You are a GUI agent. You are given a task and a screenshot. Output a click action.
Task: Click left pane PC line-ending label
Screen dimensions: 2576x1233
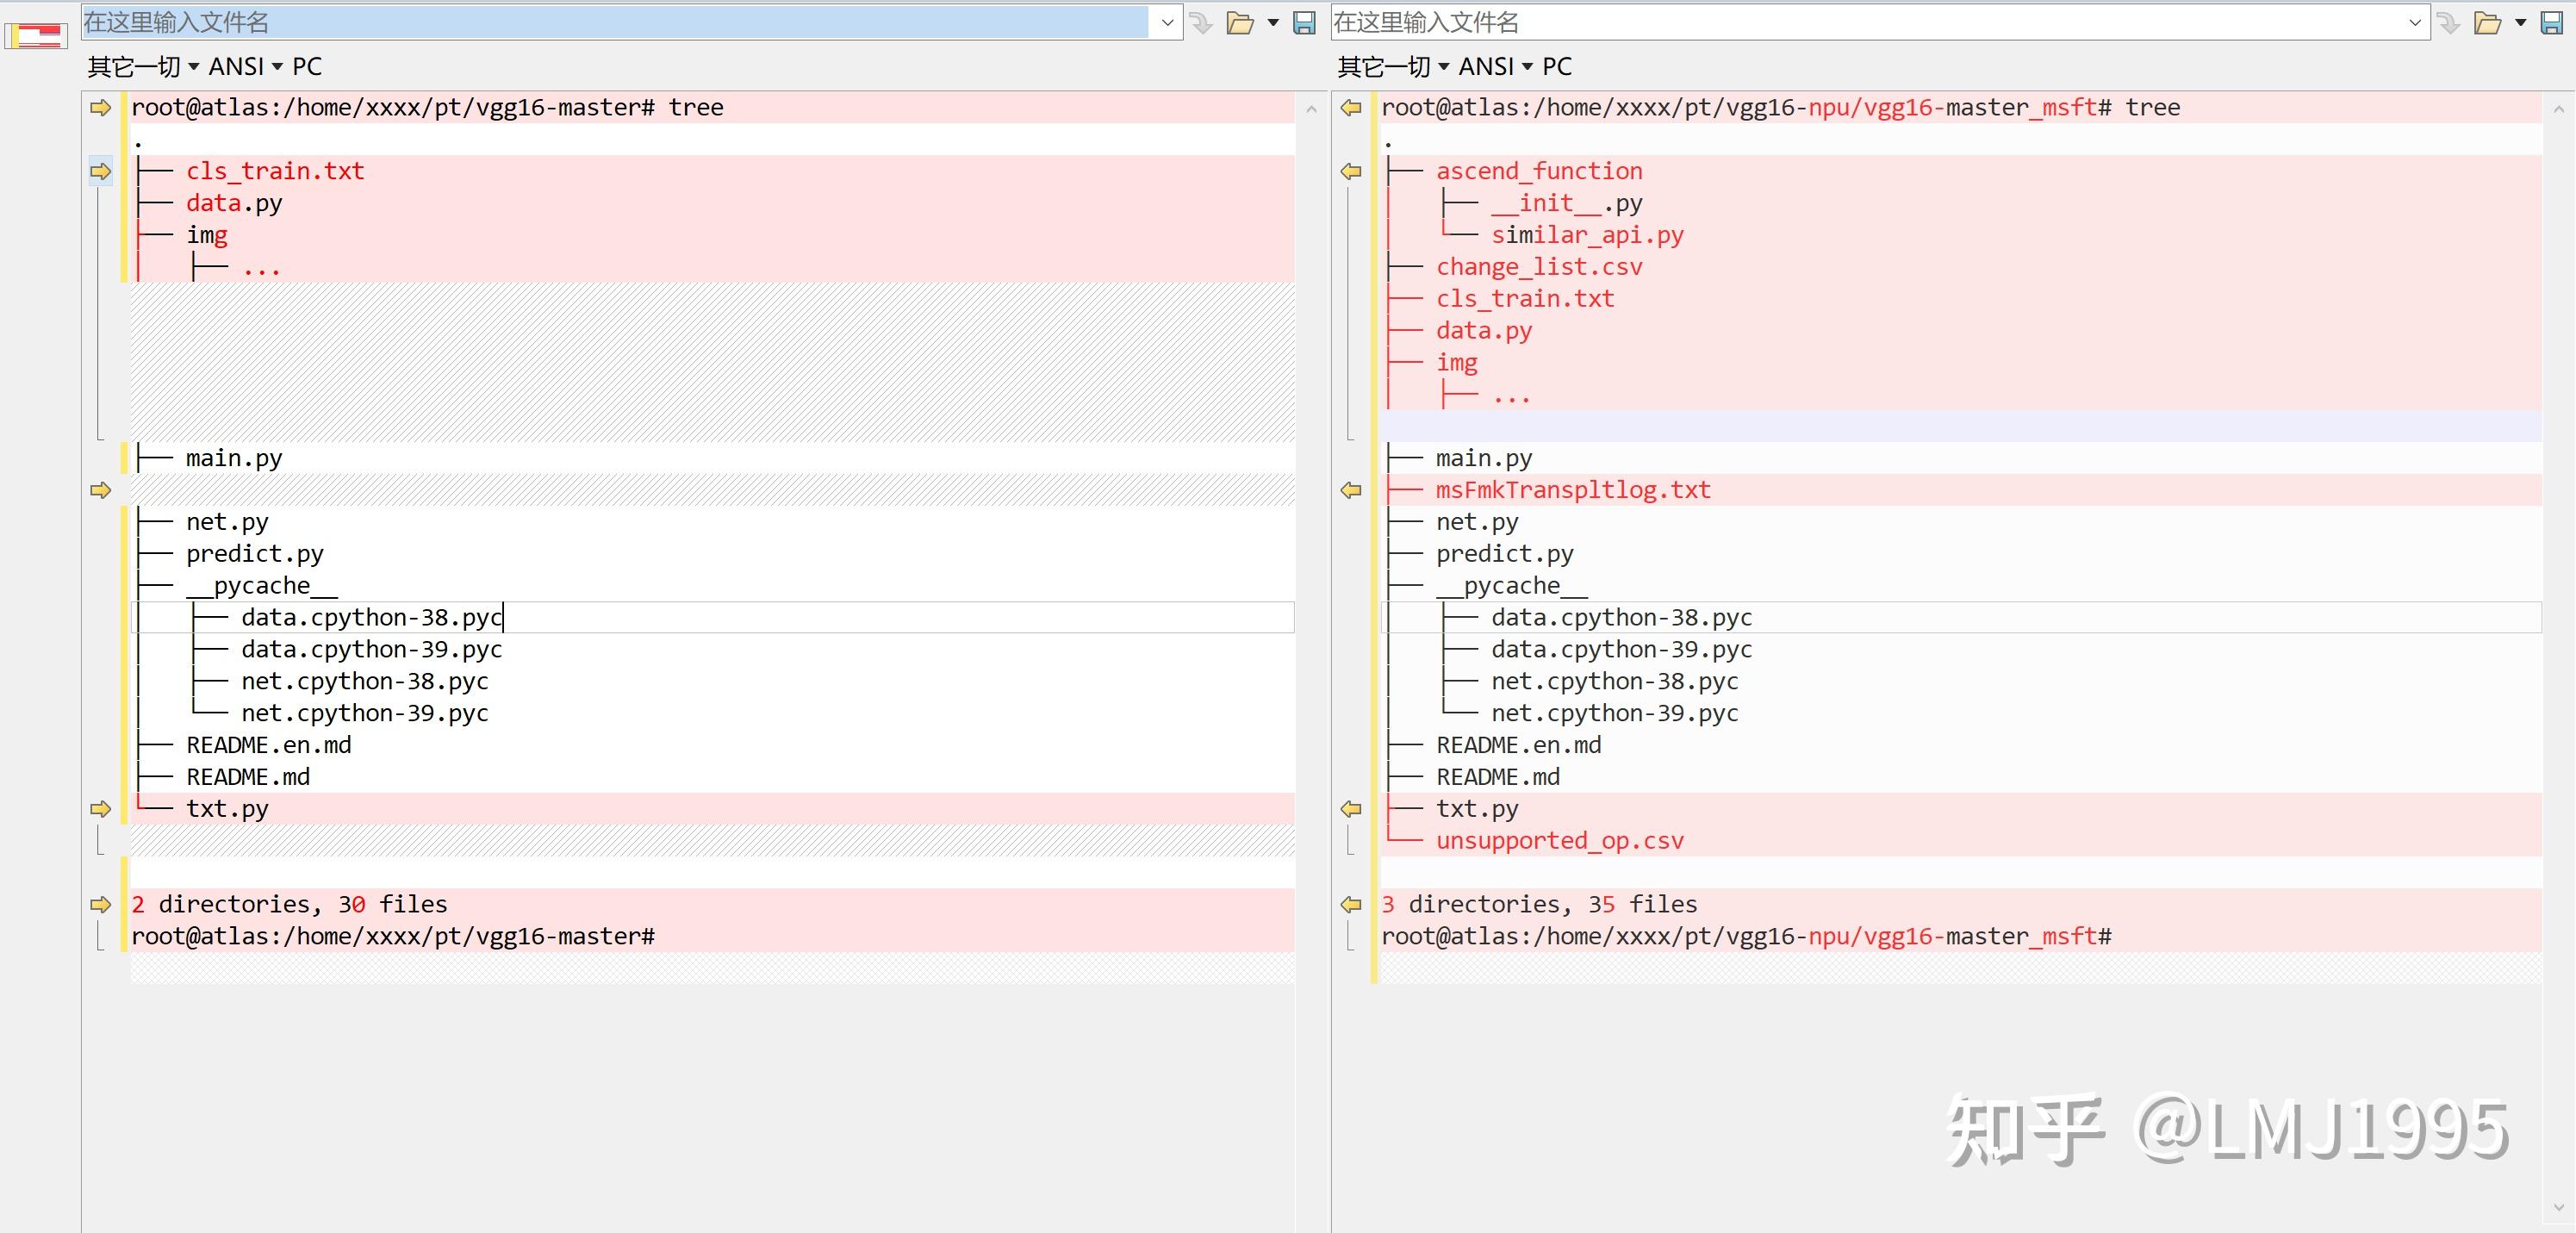(x=307, y=67)
